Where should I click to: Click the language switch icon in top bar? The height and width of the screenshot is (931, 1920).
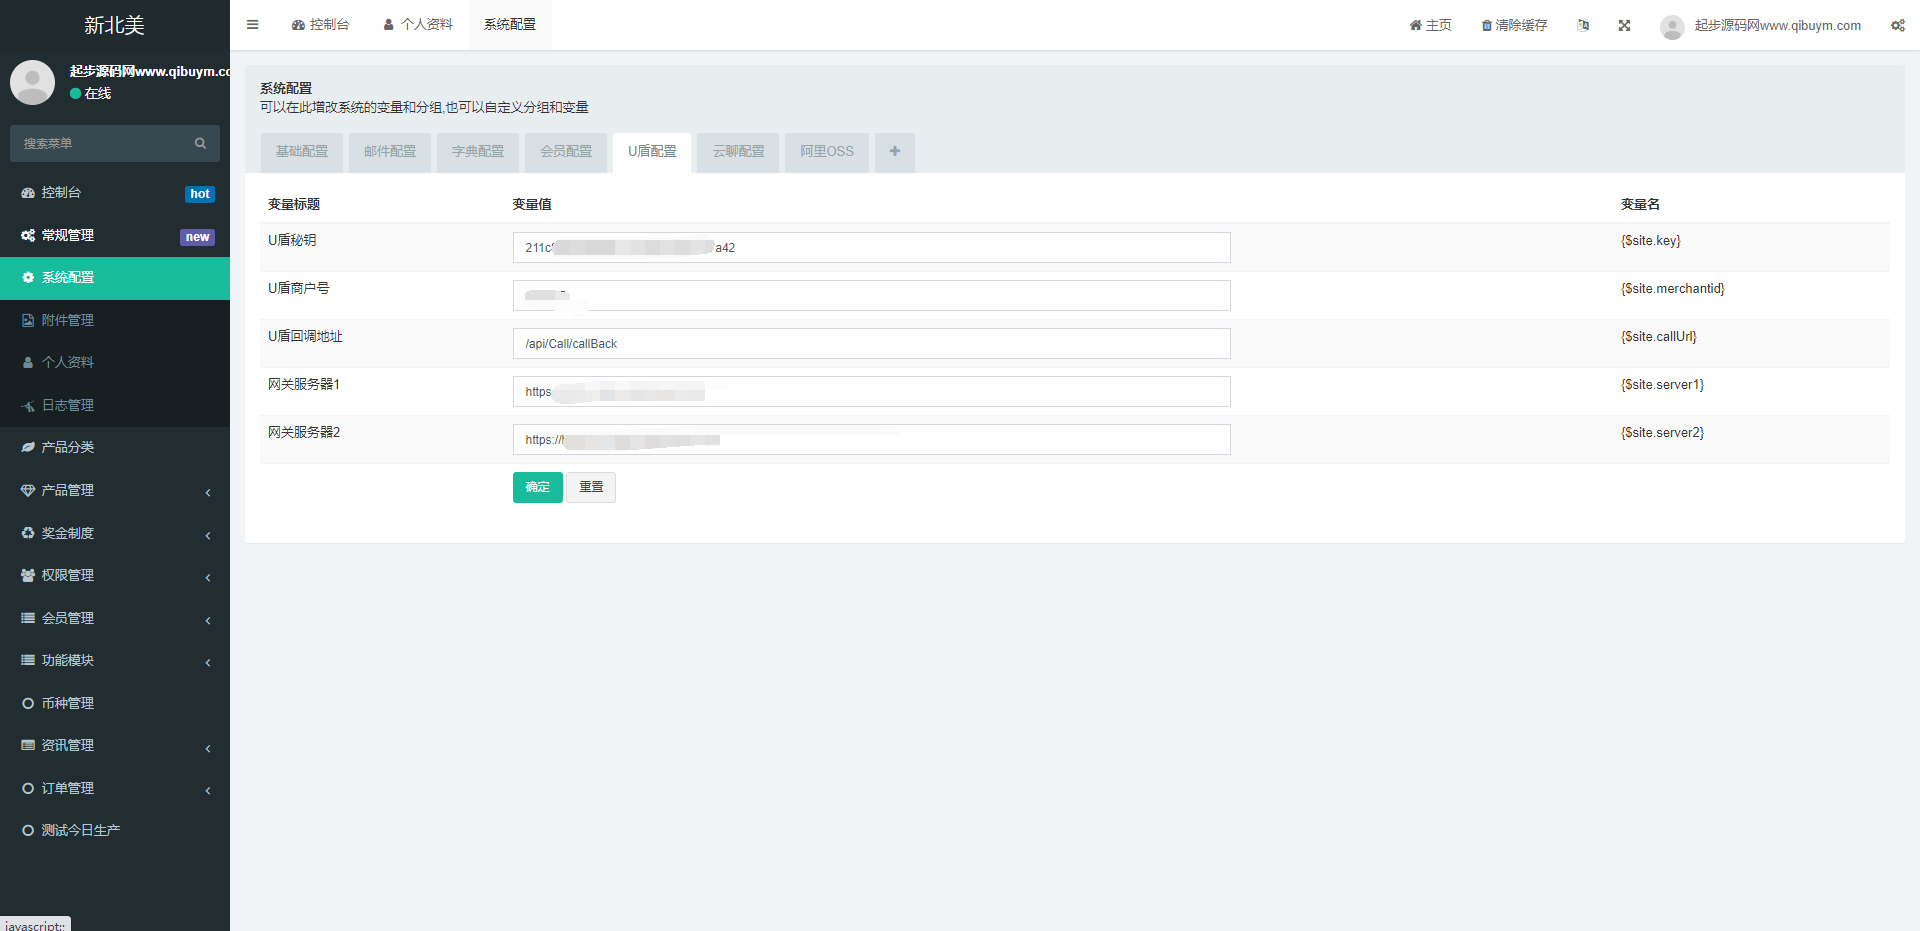(1583, 25)
